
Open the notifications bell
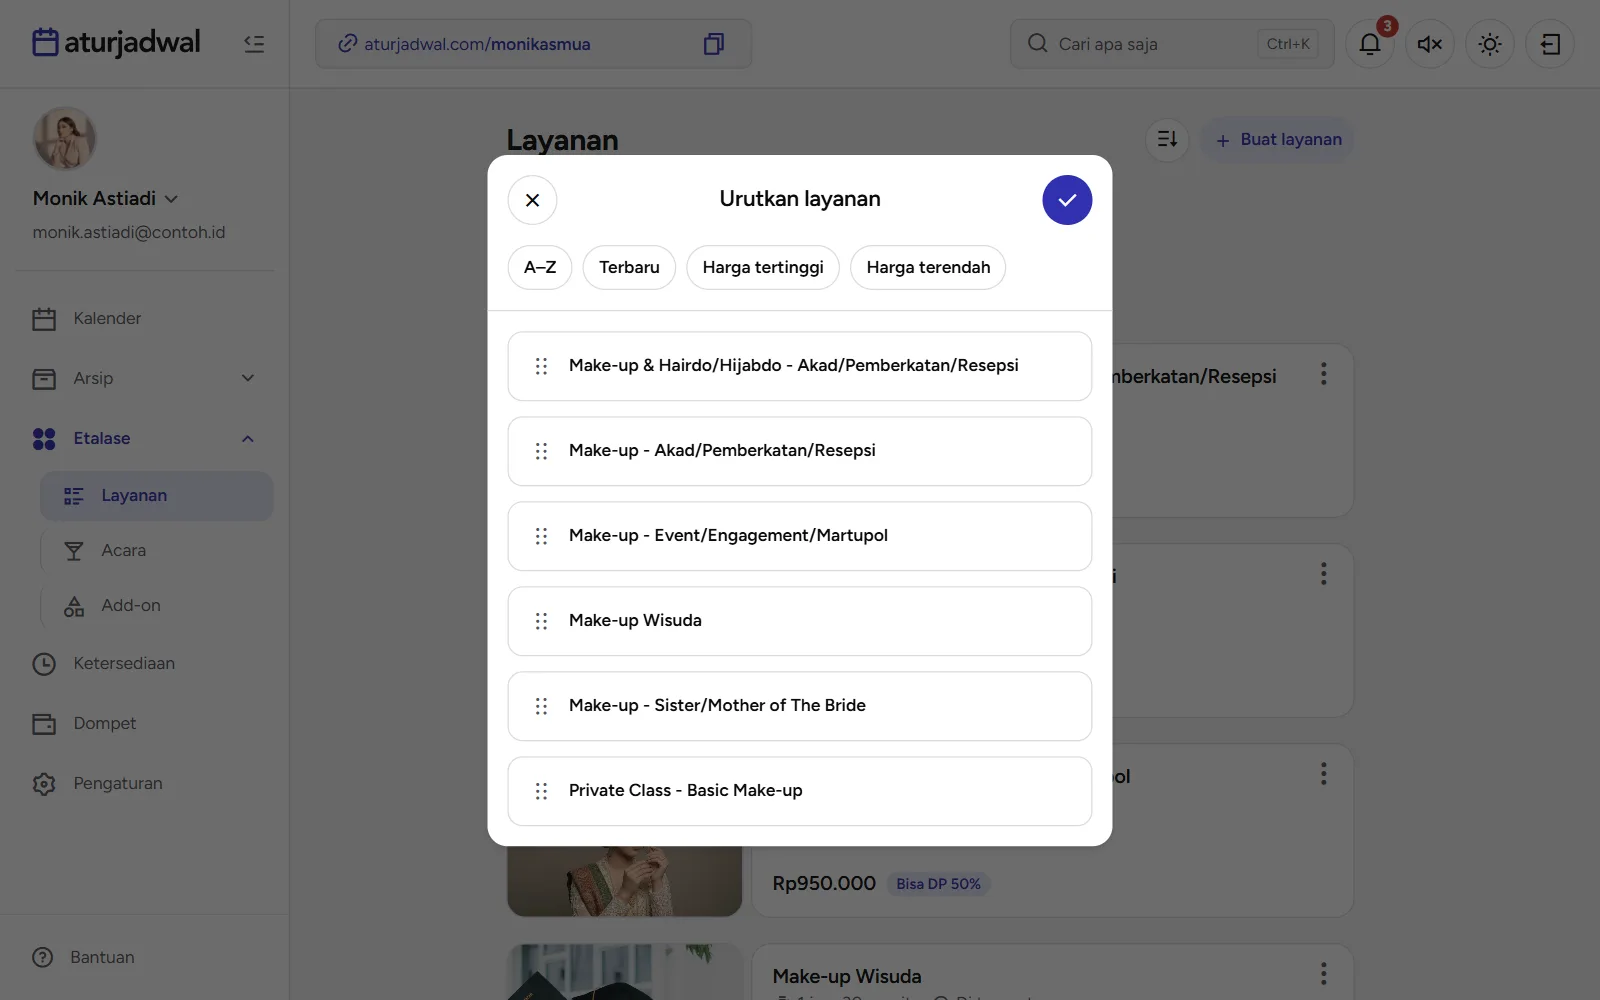[x=1370, y=44]
